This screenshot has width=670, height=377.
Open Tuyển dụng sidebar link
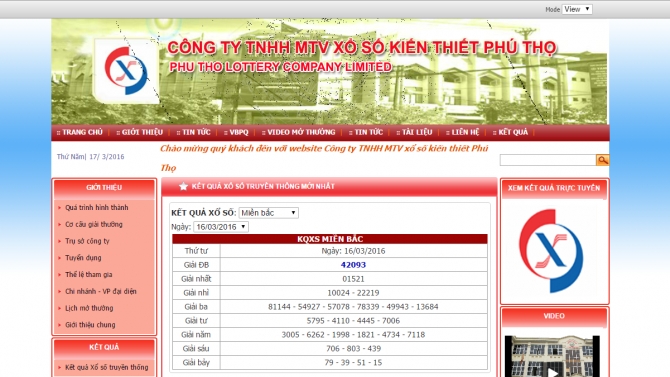point(83,258)
